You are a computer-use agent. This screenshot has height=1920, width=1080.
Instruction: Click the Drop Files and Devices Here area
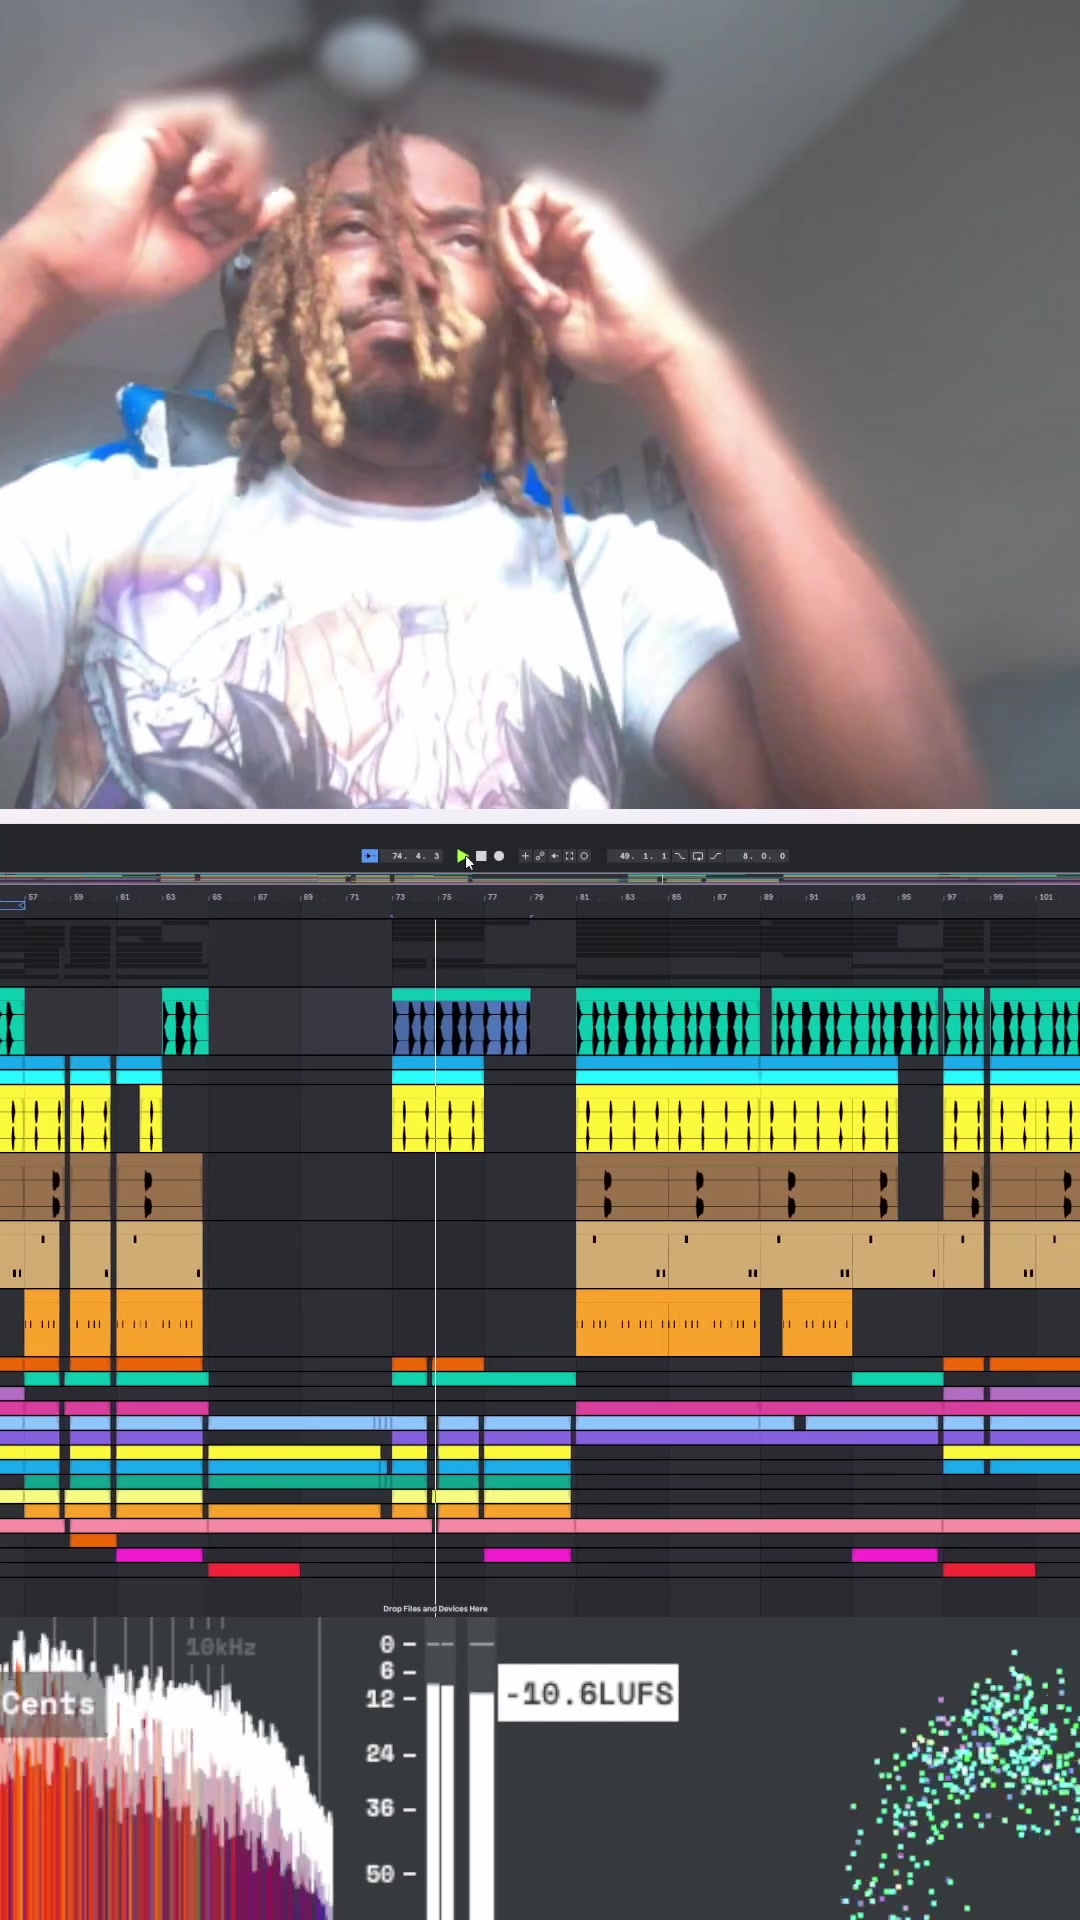(x=435, y=1609)
